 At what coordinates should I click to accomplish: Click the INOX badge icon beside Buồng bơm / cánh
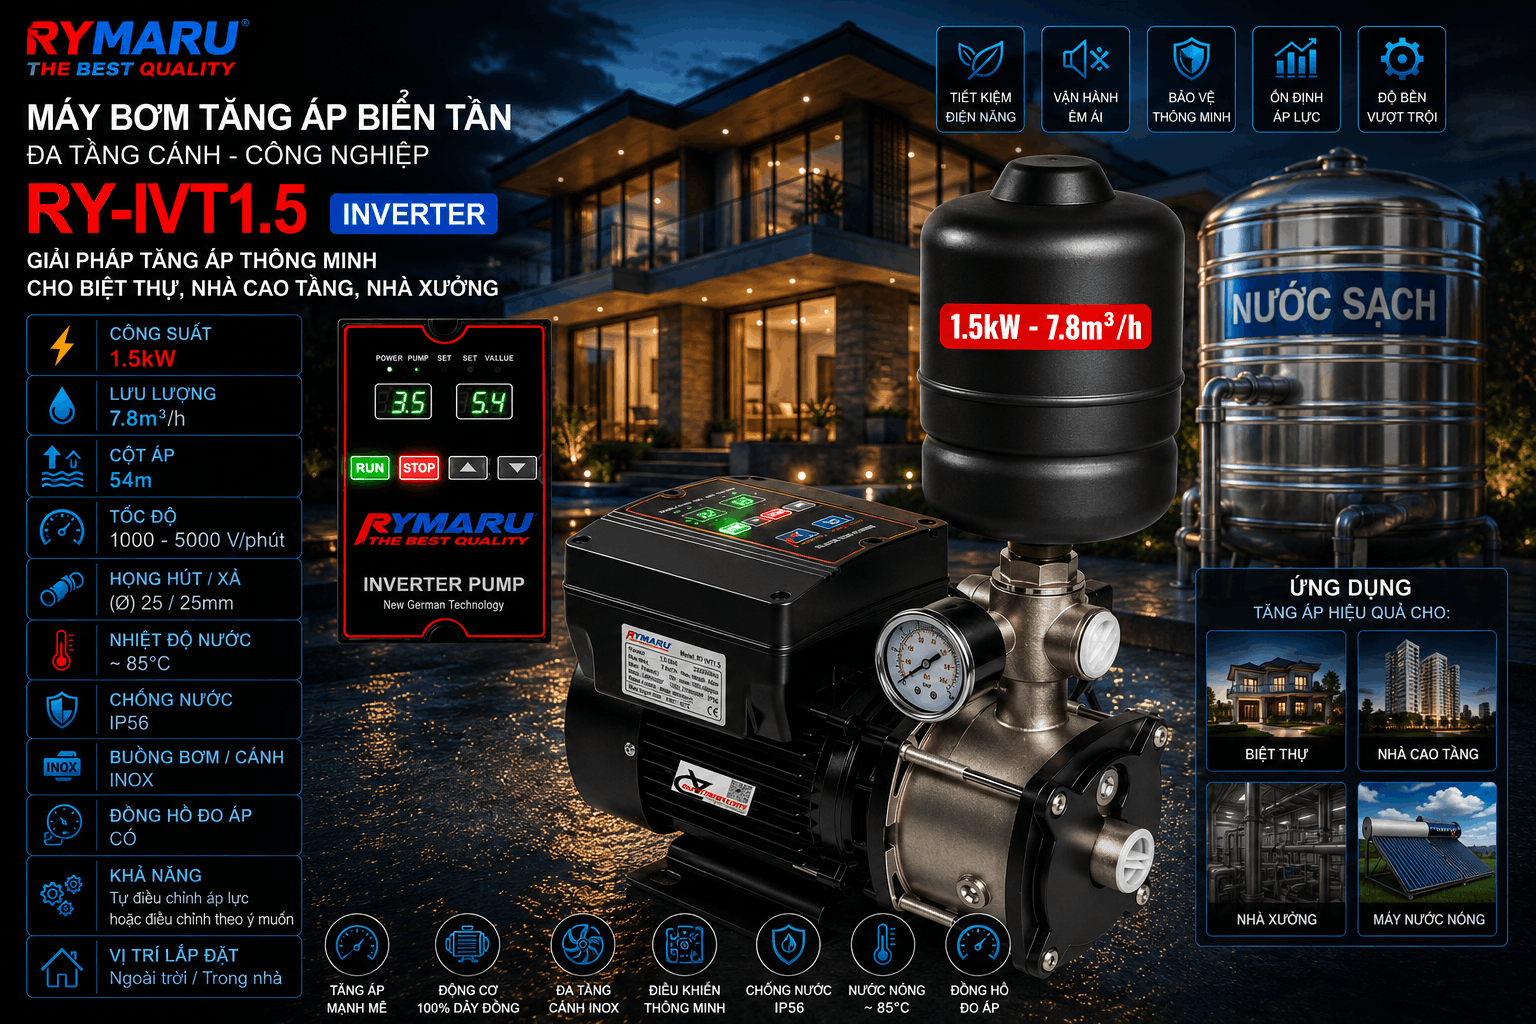[x=62, y=767]
